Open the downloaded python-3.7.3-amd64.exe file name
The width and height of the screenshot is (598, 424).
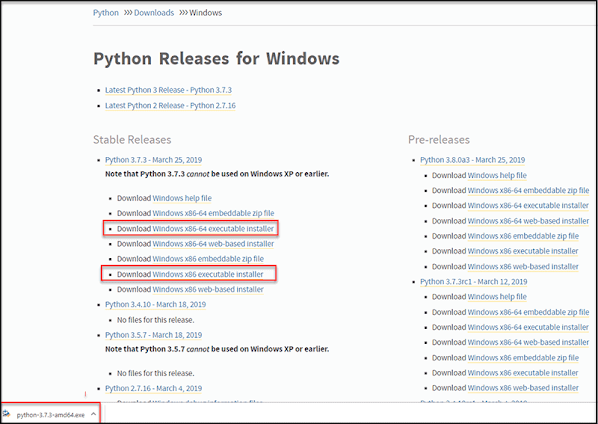click(51, 415)
